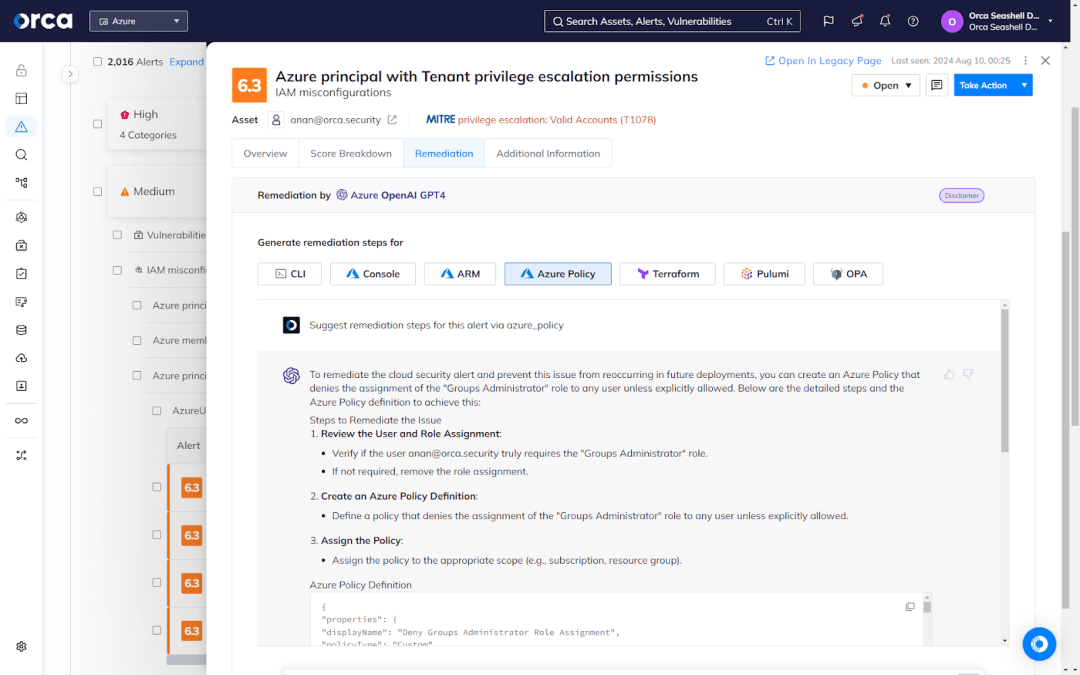Viewport: 1080px width, 675px height.
Task: Click the Expand link beside Alerts count
Action: [187, 62]
